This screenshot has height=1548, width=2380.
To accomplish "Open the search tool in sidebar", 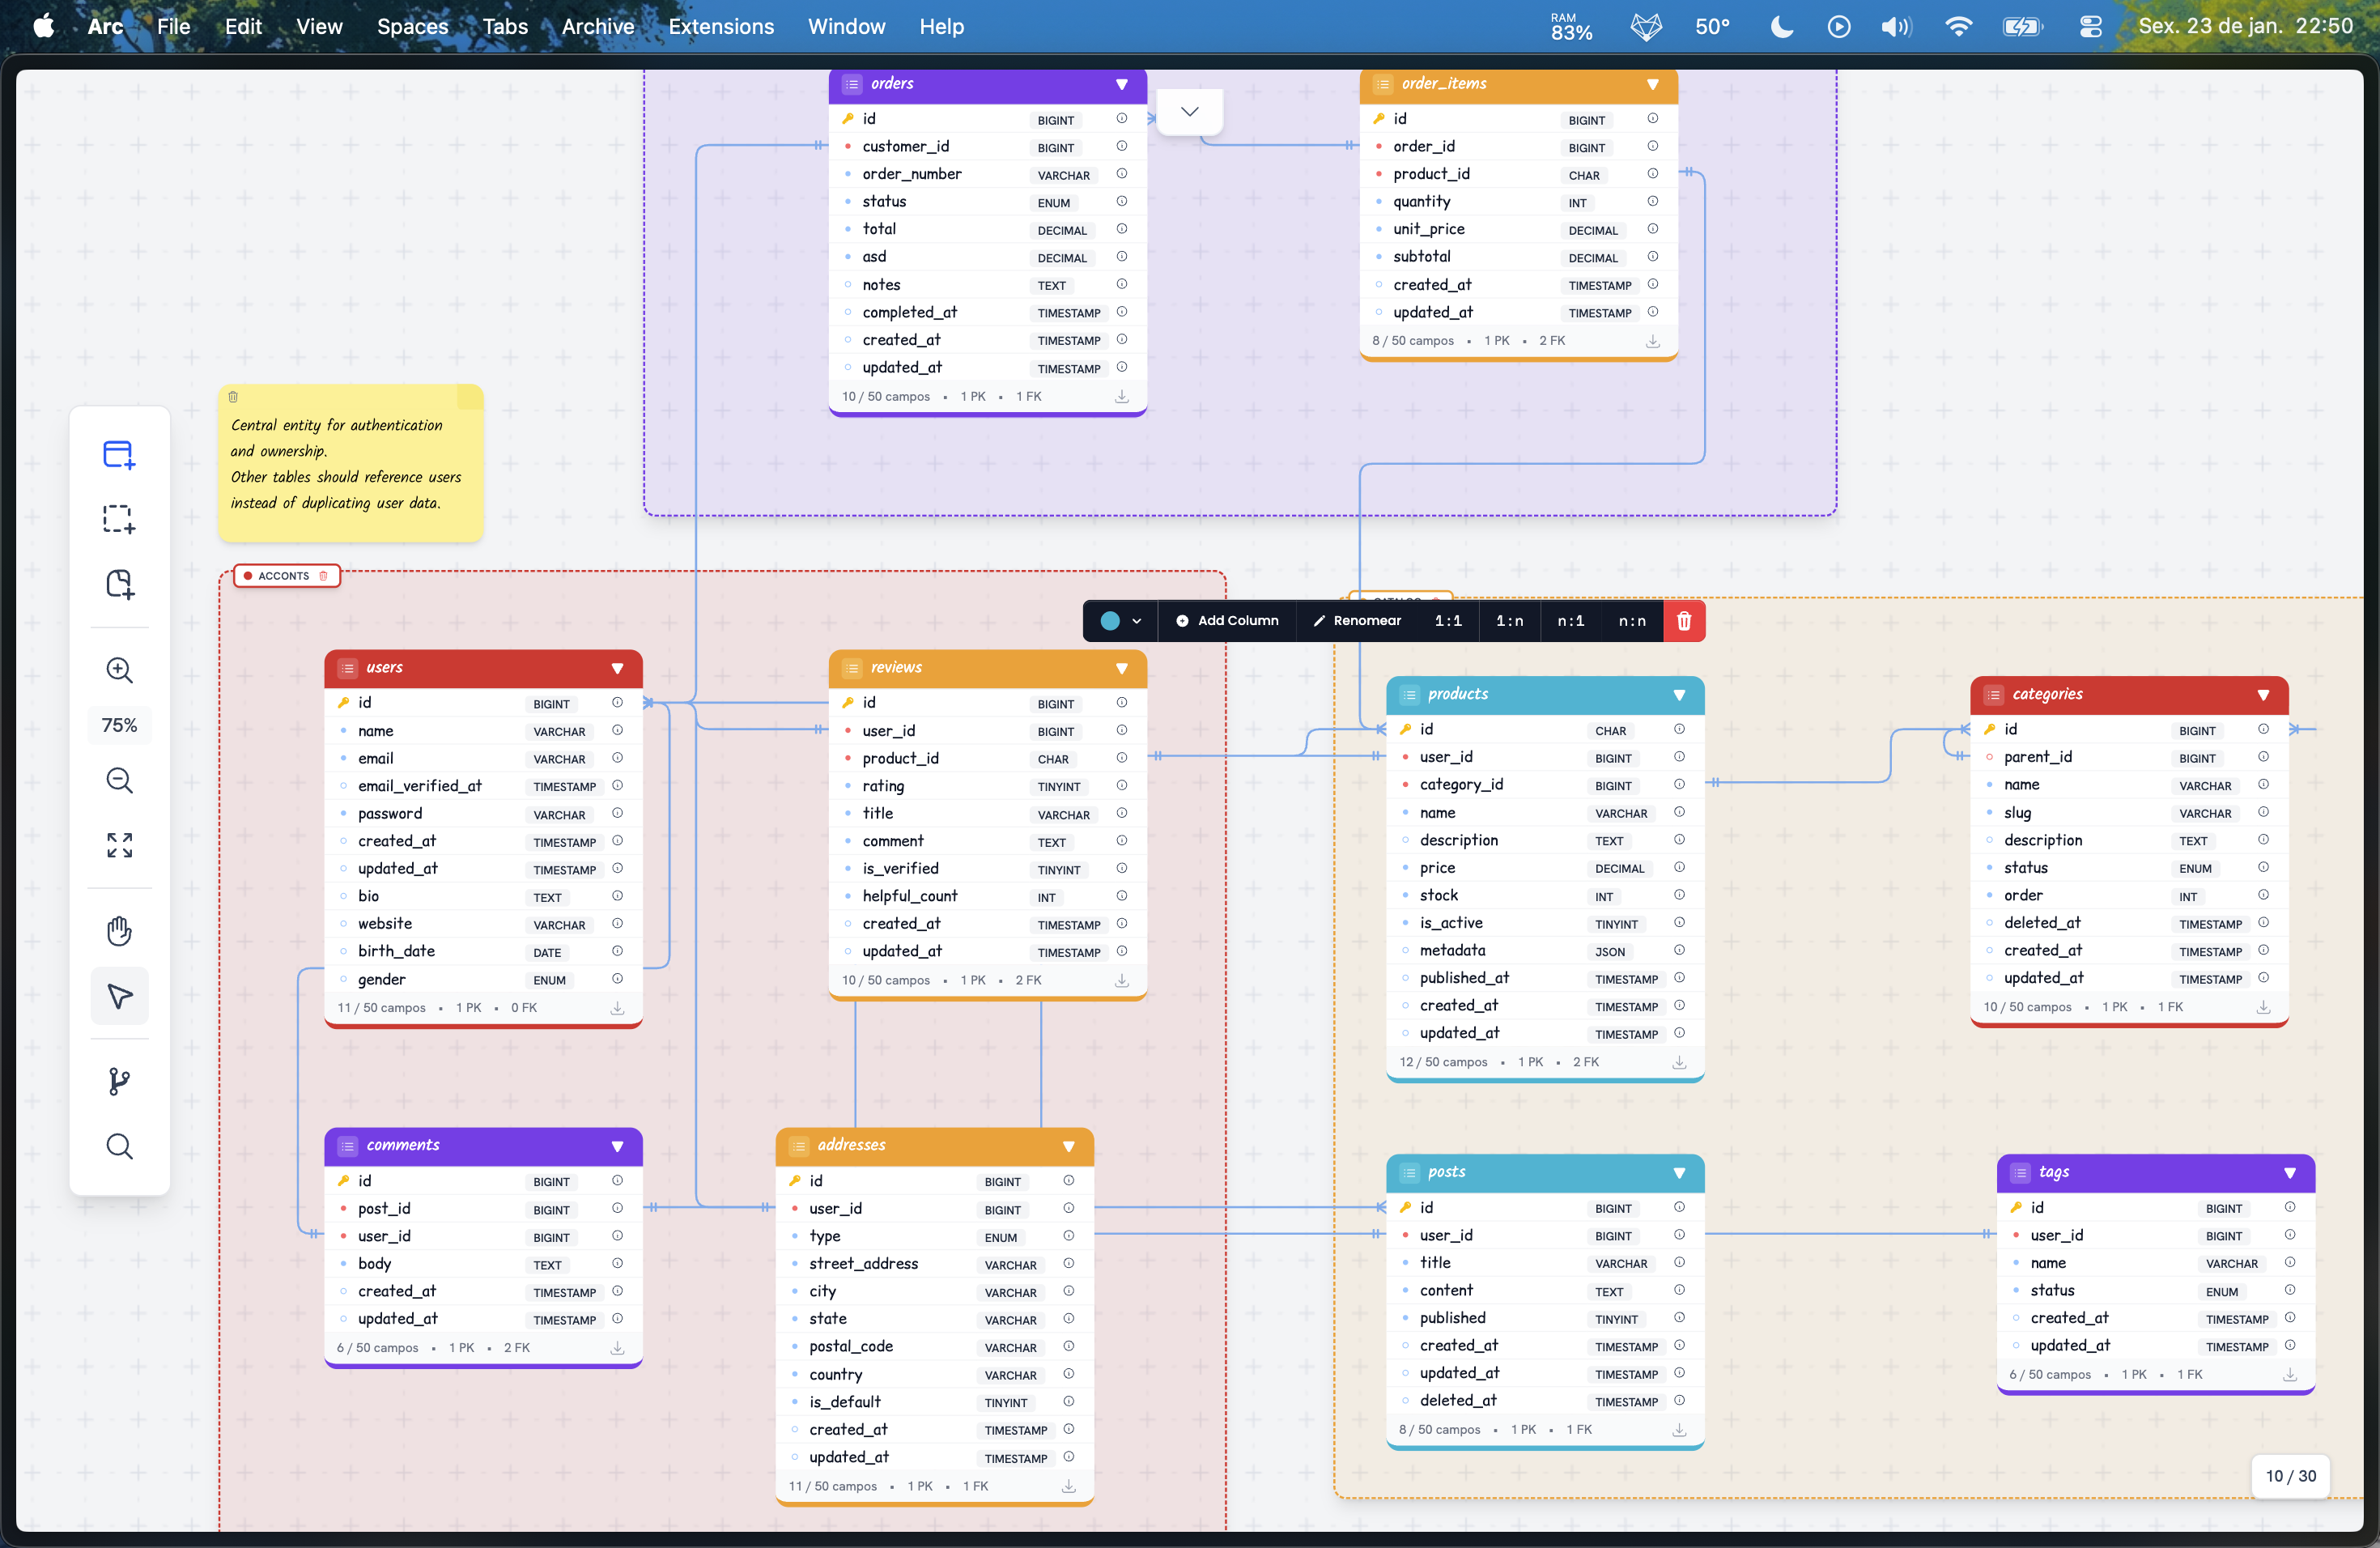I will 119,1146.
